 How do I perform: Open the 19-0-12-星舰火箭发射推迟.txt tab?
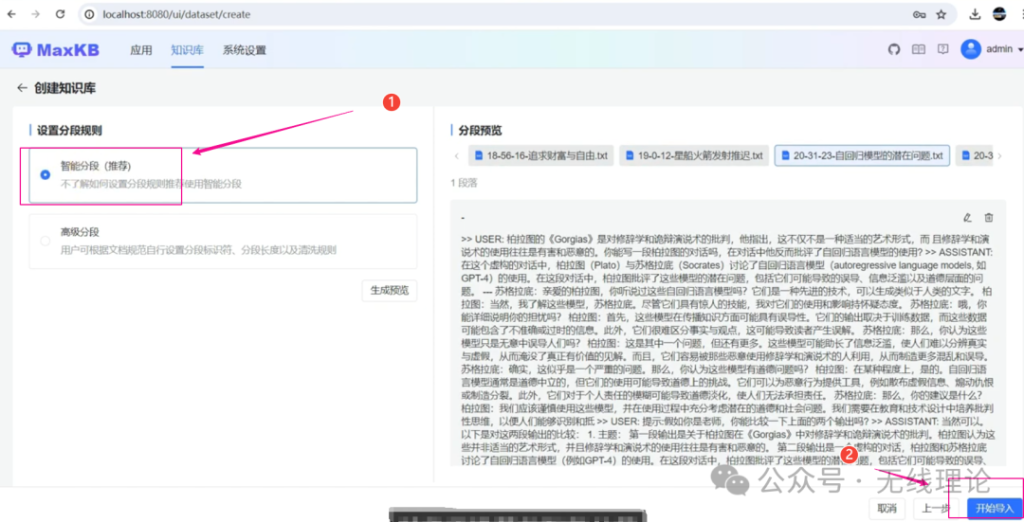tap(694, 155)
